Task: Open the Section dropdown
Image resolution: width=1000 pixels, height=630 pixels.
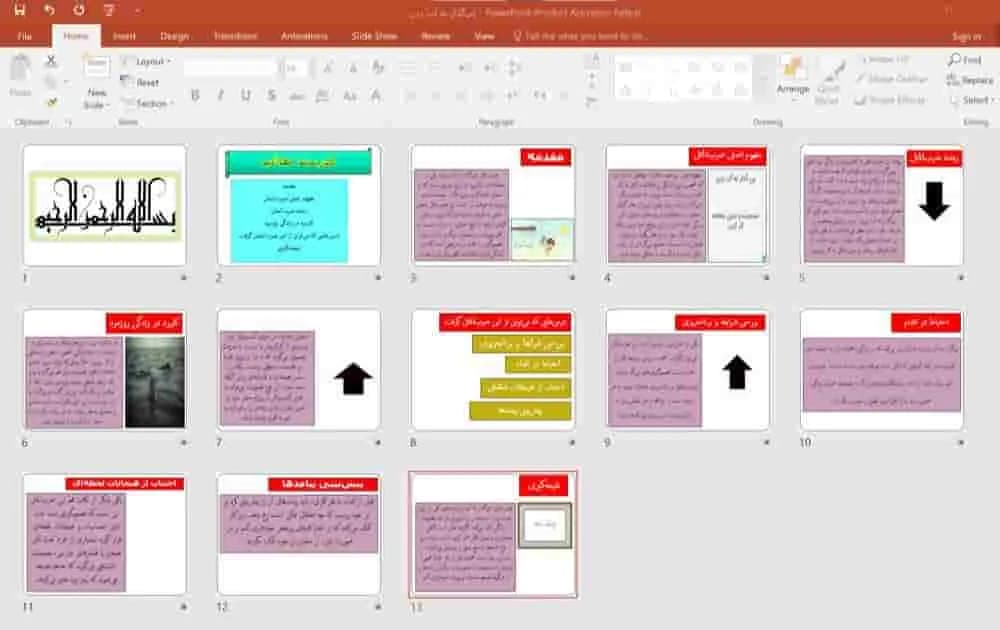Action: (148, 103)
